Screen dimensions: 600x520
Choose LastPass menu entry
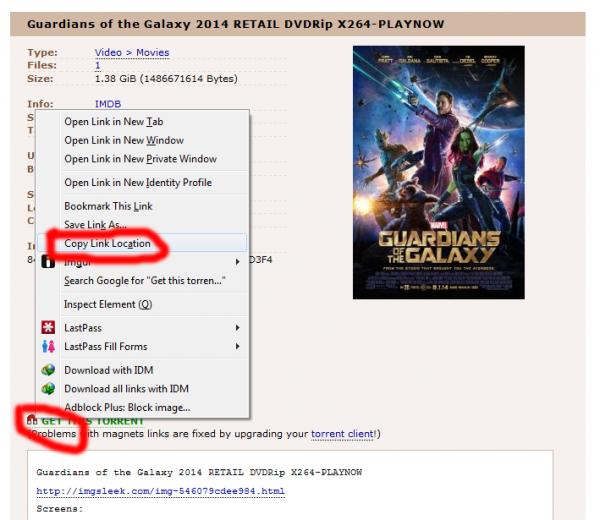142,328
